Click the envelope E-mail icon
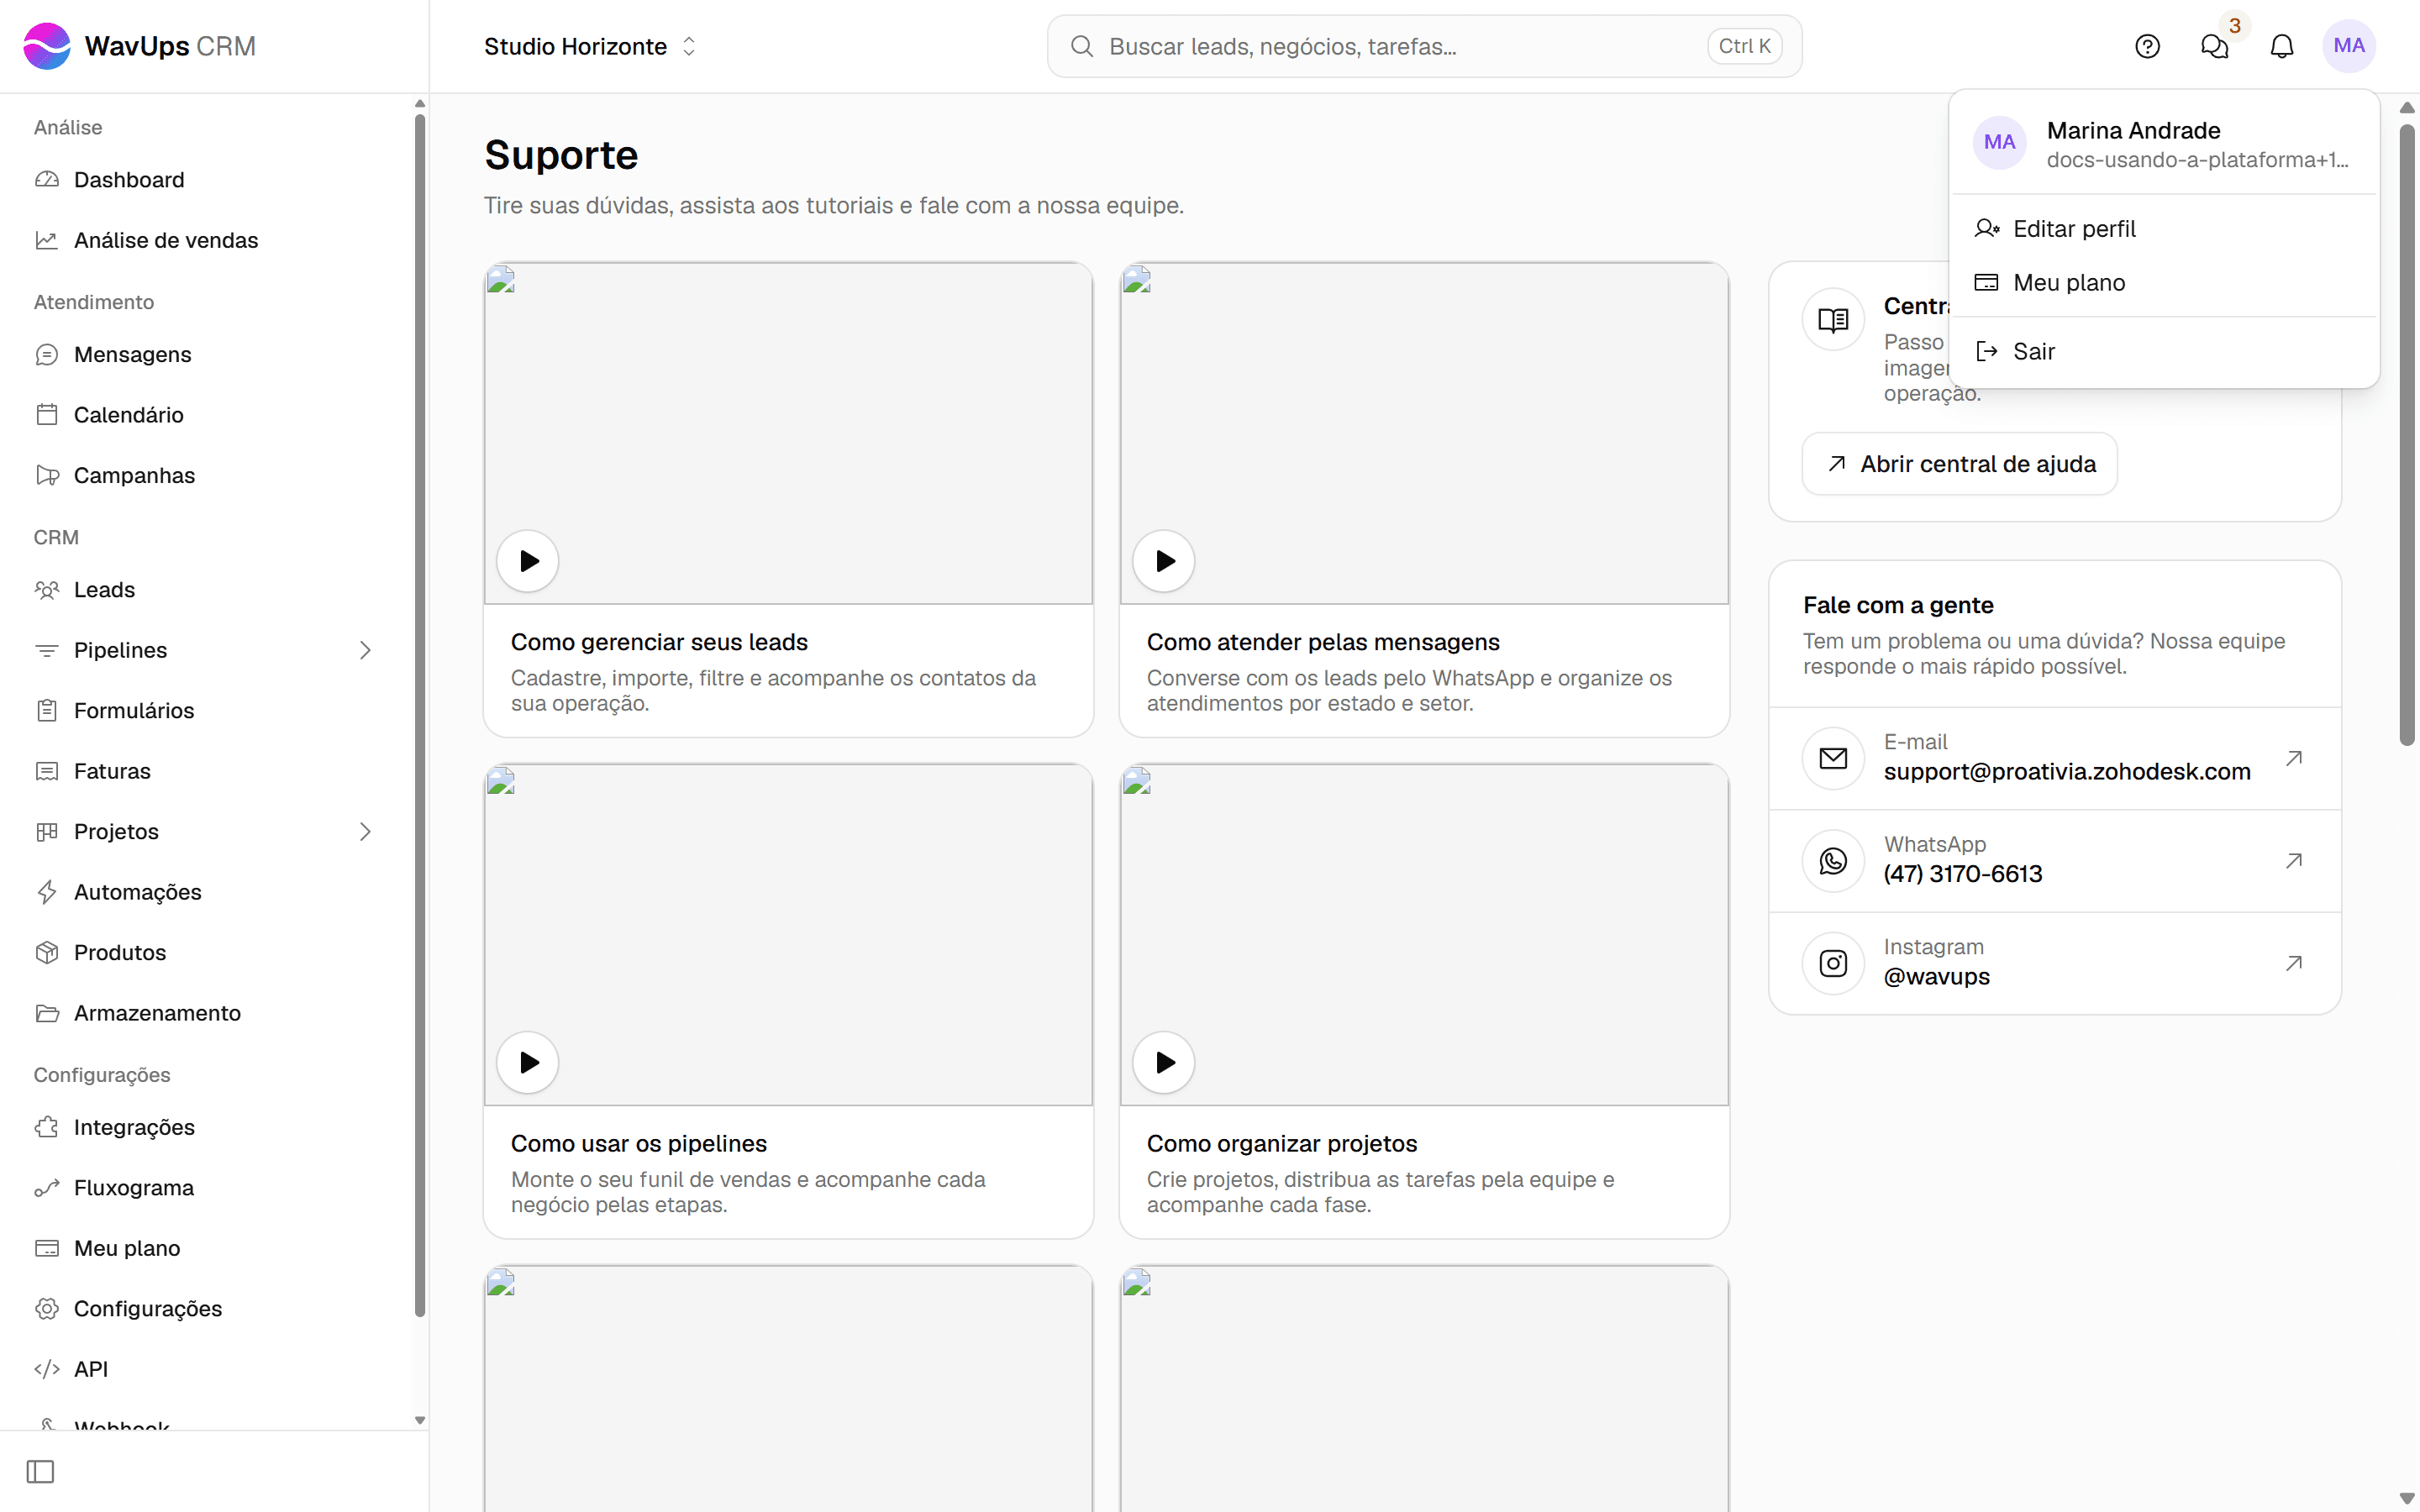This screenshot has height=1512, width=2420. tap(1833, 758)
